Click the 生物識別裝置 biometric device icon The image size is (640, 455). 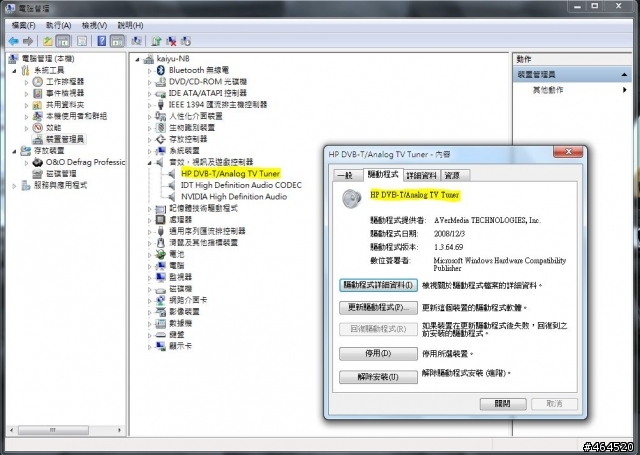tap(161, 128)
